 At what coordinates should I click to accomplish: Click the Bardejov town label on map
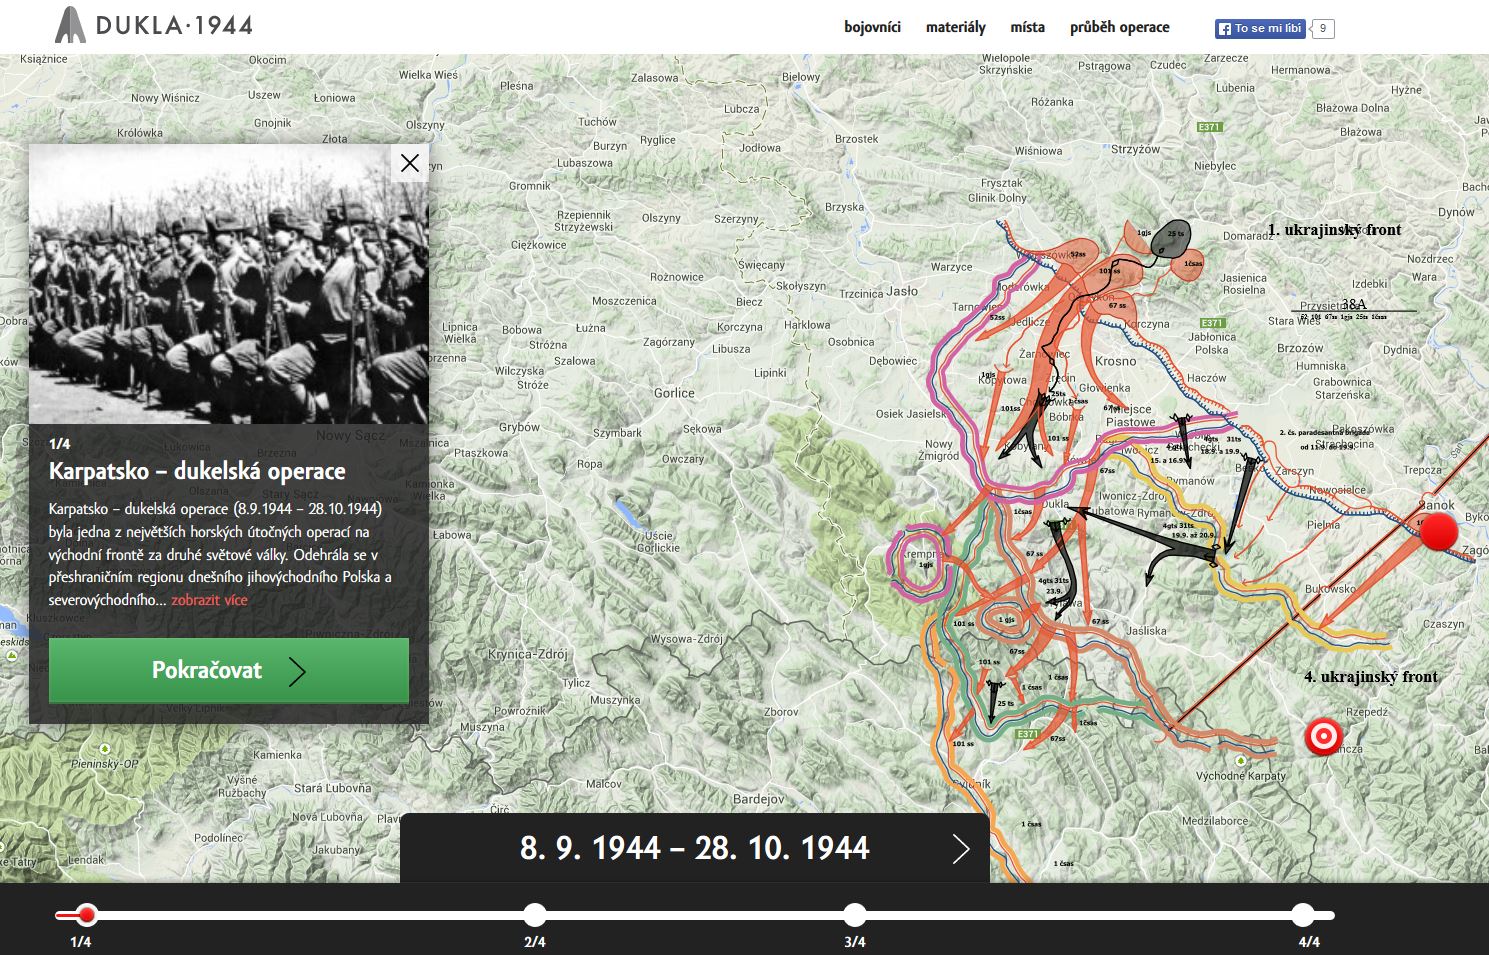click(x=759, y=799)
